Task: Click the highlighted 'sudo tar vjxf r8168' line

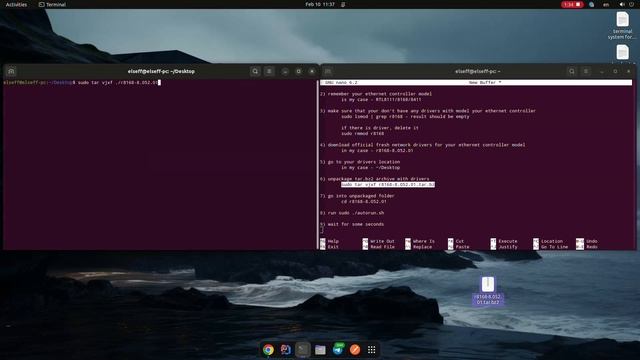Action: (x=388, y=184)
